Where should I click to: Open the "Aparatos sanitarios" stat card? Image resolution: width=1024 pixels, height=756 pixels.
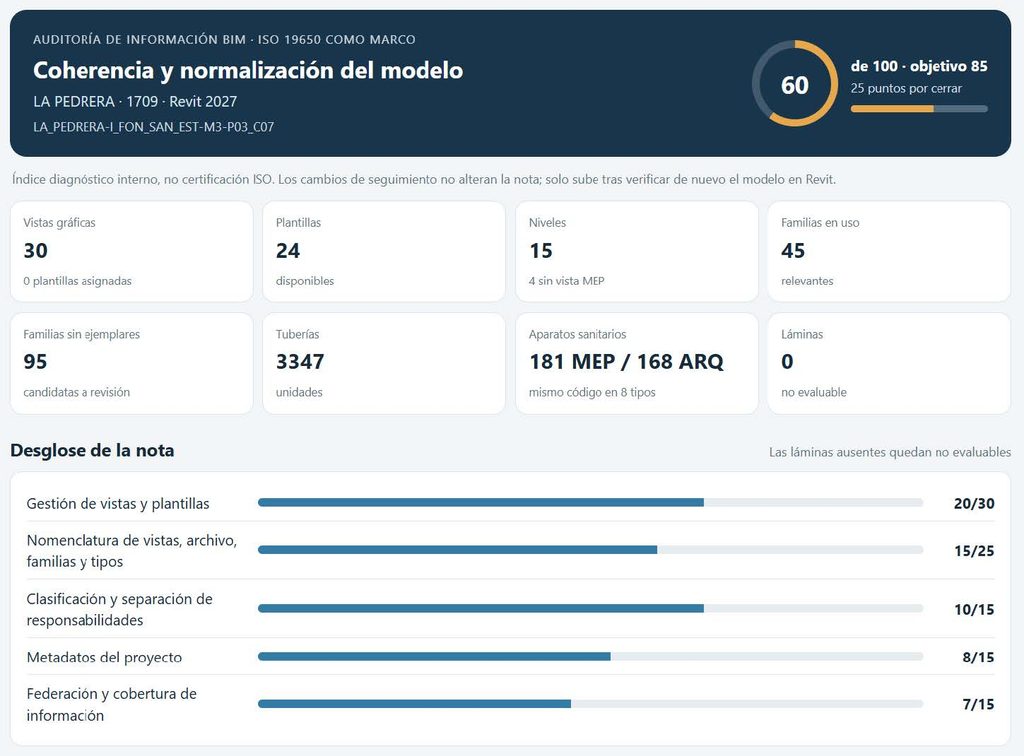(x=637, y=363)
